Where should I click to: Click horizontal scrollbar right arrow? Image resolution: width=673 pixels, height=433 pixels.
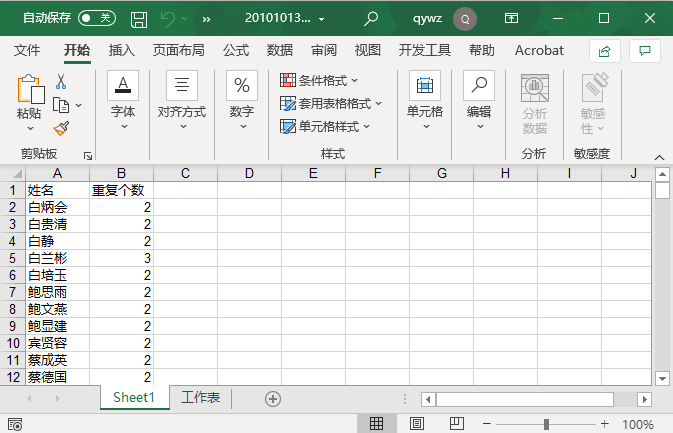(644, 399)
